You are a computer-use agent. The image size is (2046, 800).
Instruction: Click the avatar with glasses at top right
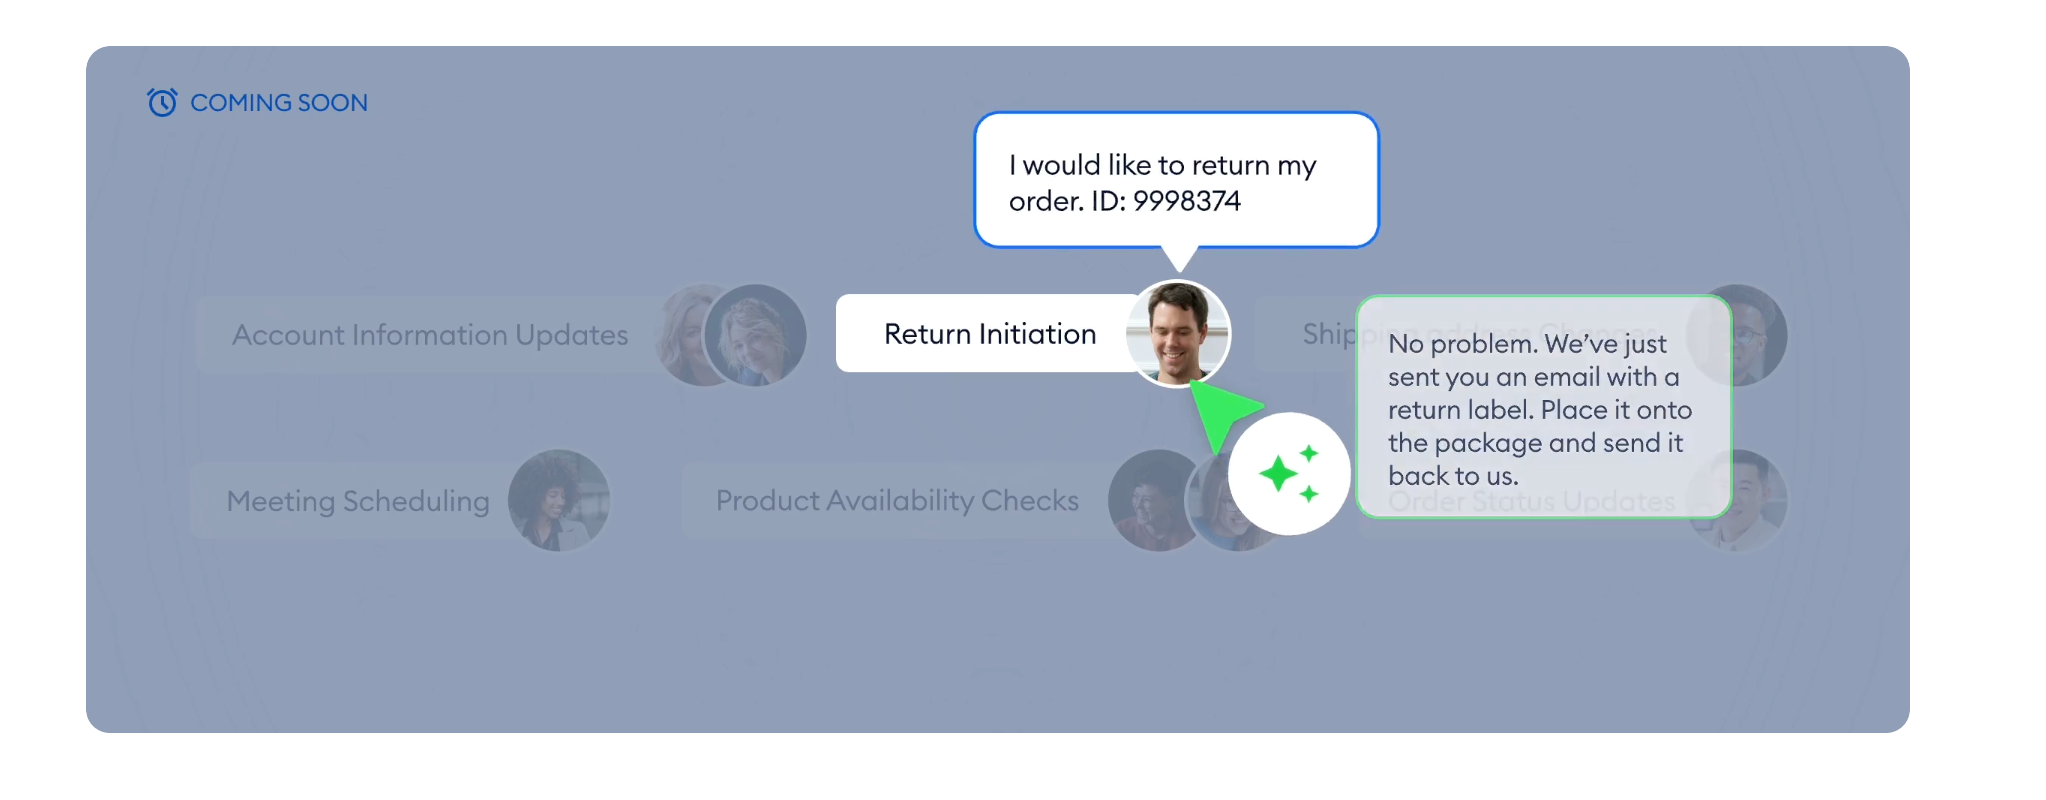click(x=1738, y=335)
